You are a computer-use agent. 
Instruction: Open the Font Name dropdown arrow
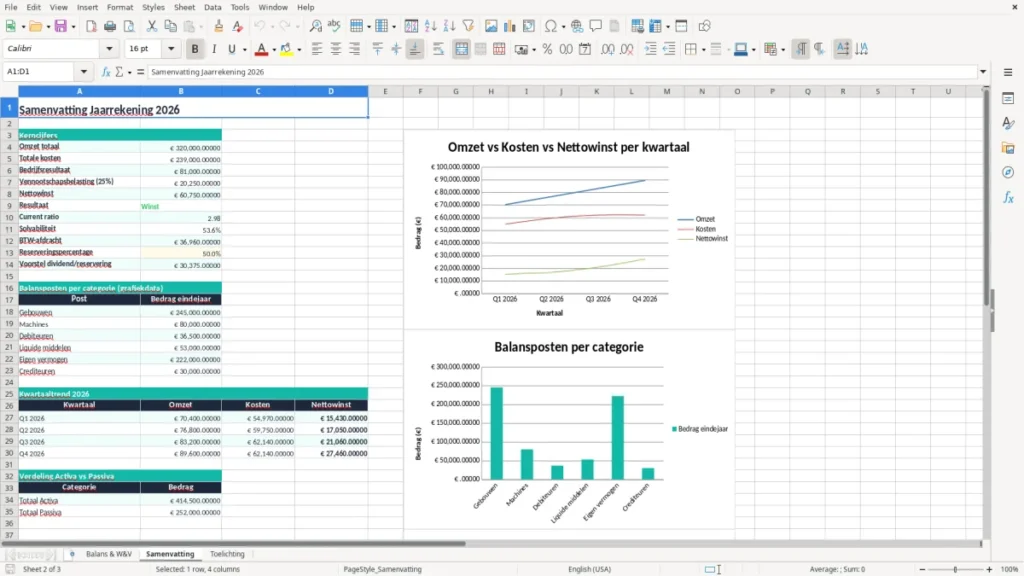point(109,49)
